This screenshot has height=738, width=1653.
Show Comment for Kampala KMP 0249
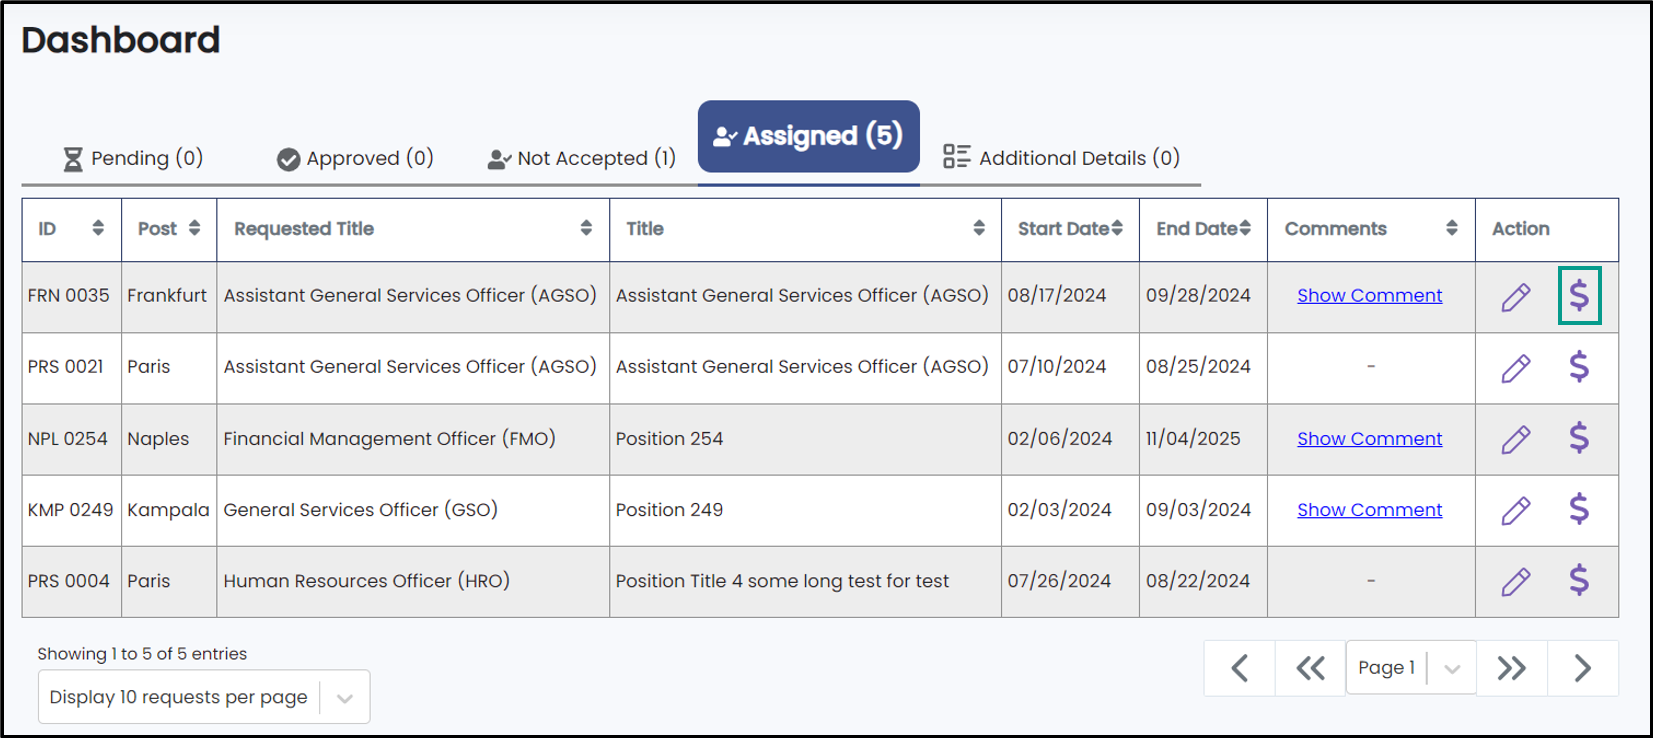pos(1369,510)
